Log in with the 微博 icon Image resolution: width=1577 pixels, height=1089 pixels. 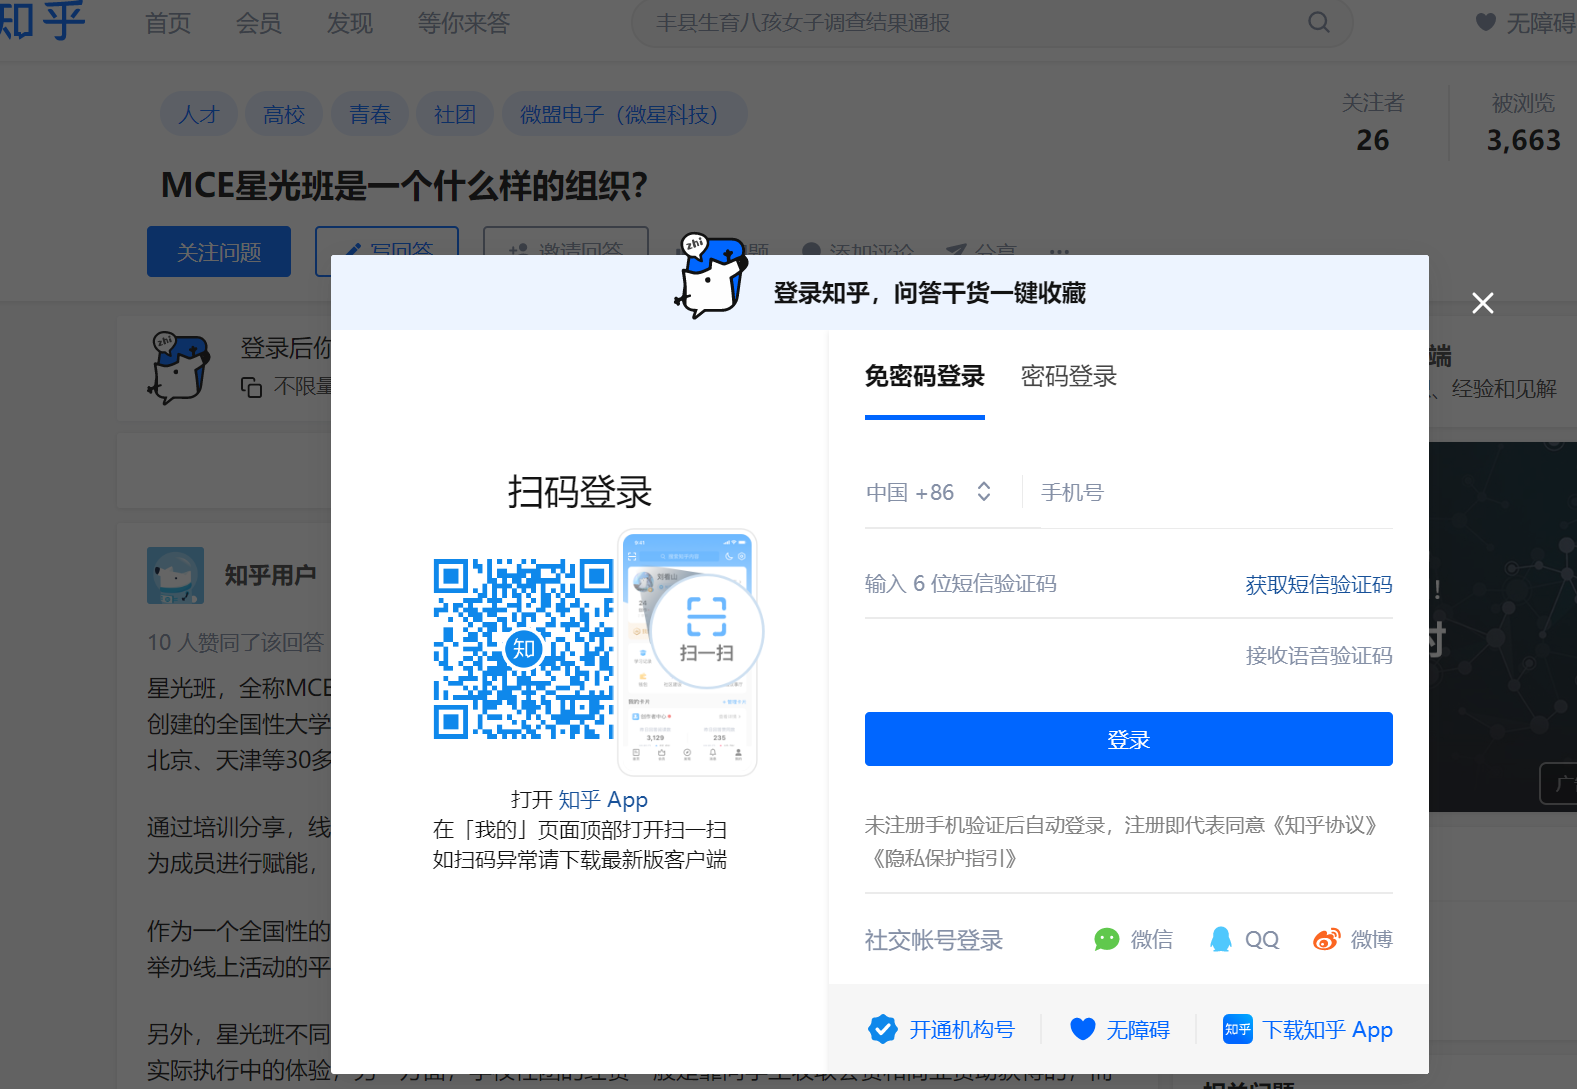[x=1326, y=939]
